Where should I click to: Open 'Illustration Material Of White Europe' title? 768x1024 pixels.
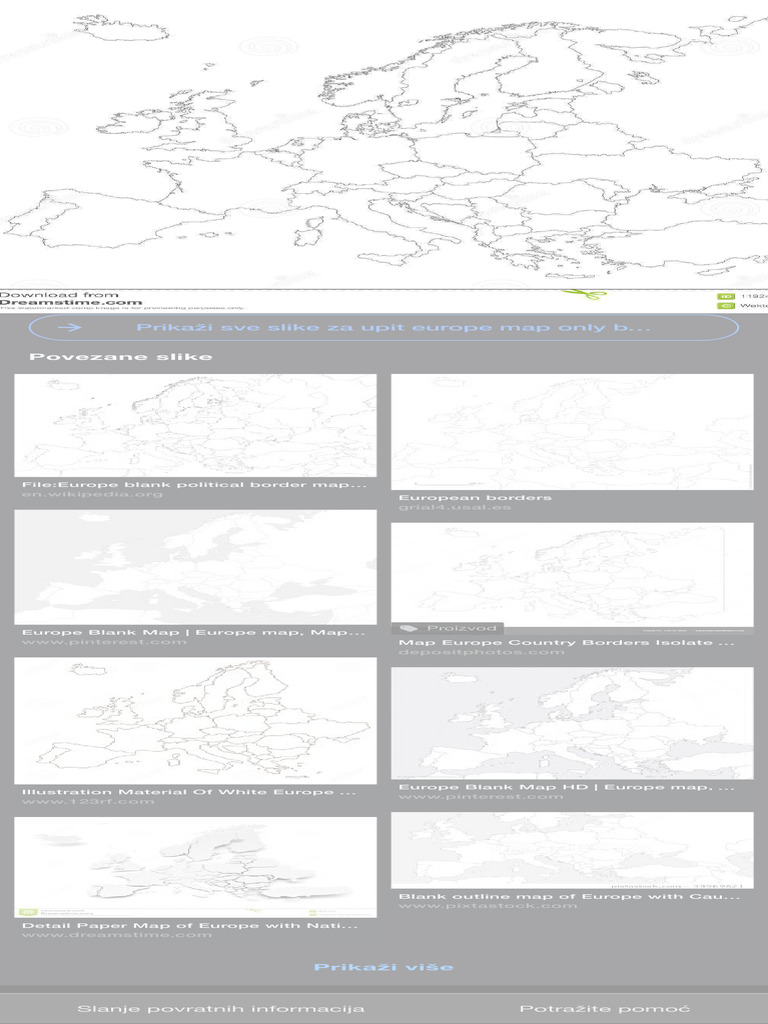click(x=189, y=792)
